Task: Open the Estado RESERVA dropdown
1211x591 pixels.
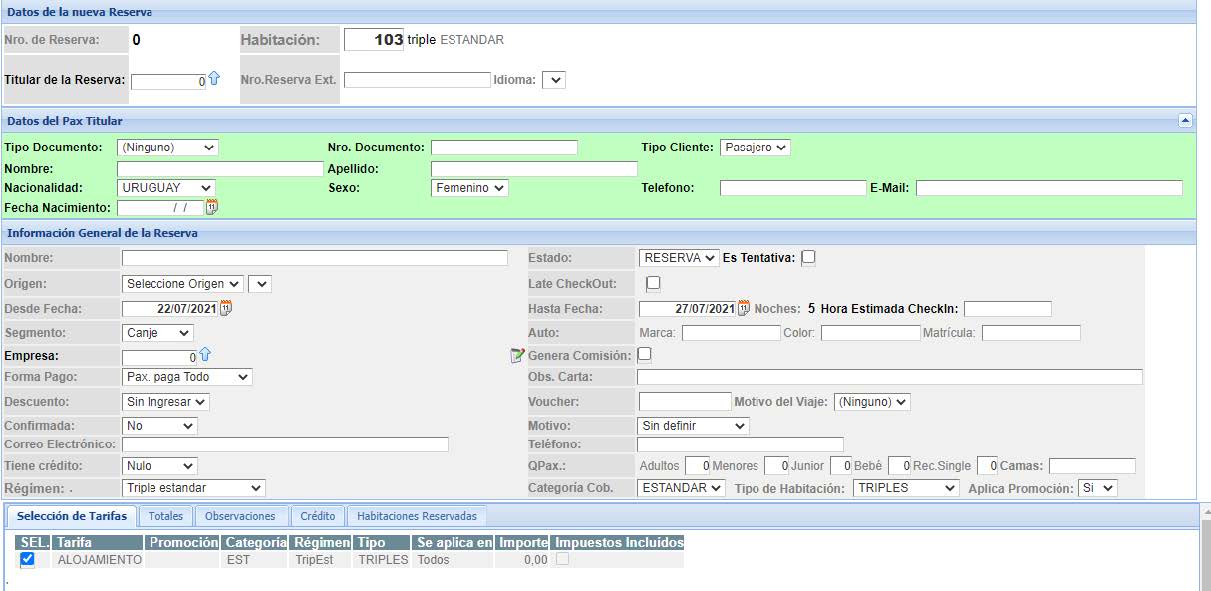Action: 679,258
